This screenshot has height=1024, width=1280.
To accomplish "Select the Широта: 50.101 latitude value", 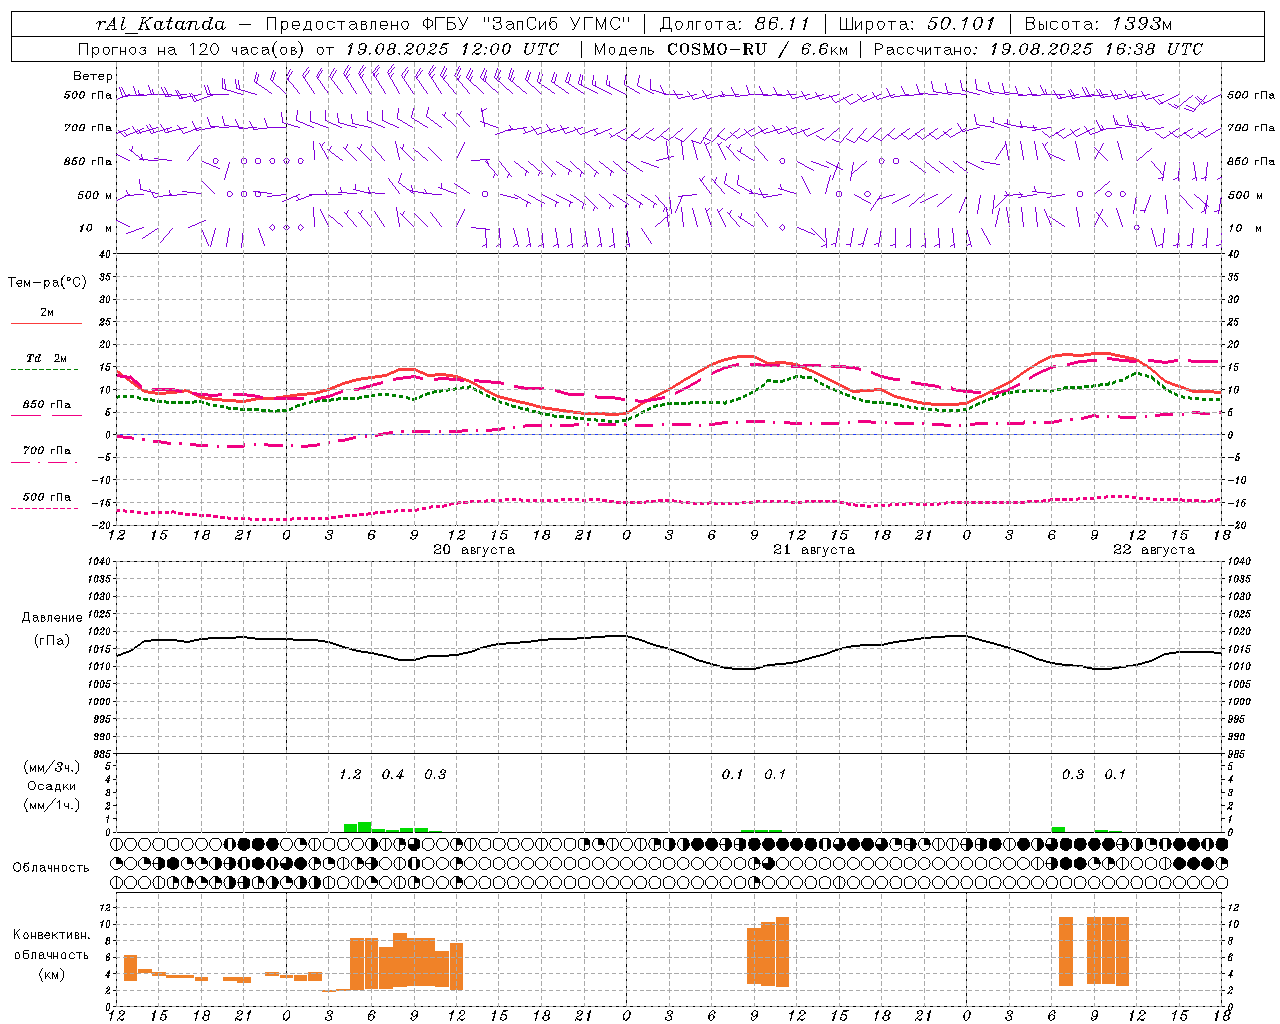I will 917,24.
